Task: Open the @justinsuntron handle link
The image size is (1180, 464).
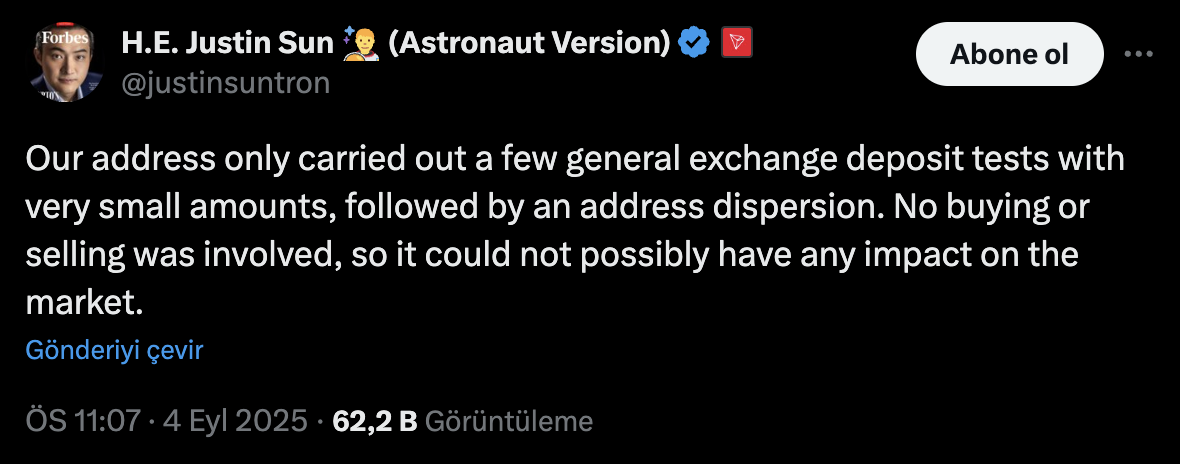Action: pos(225,83)
